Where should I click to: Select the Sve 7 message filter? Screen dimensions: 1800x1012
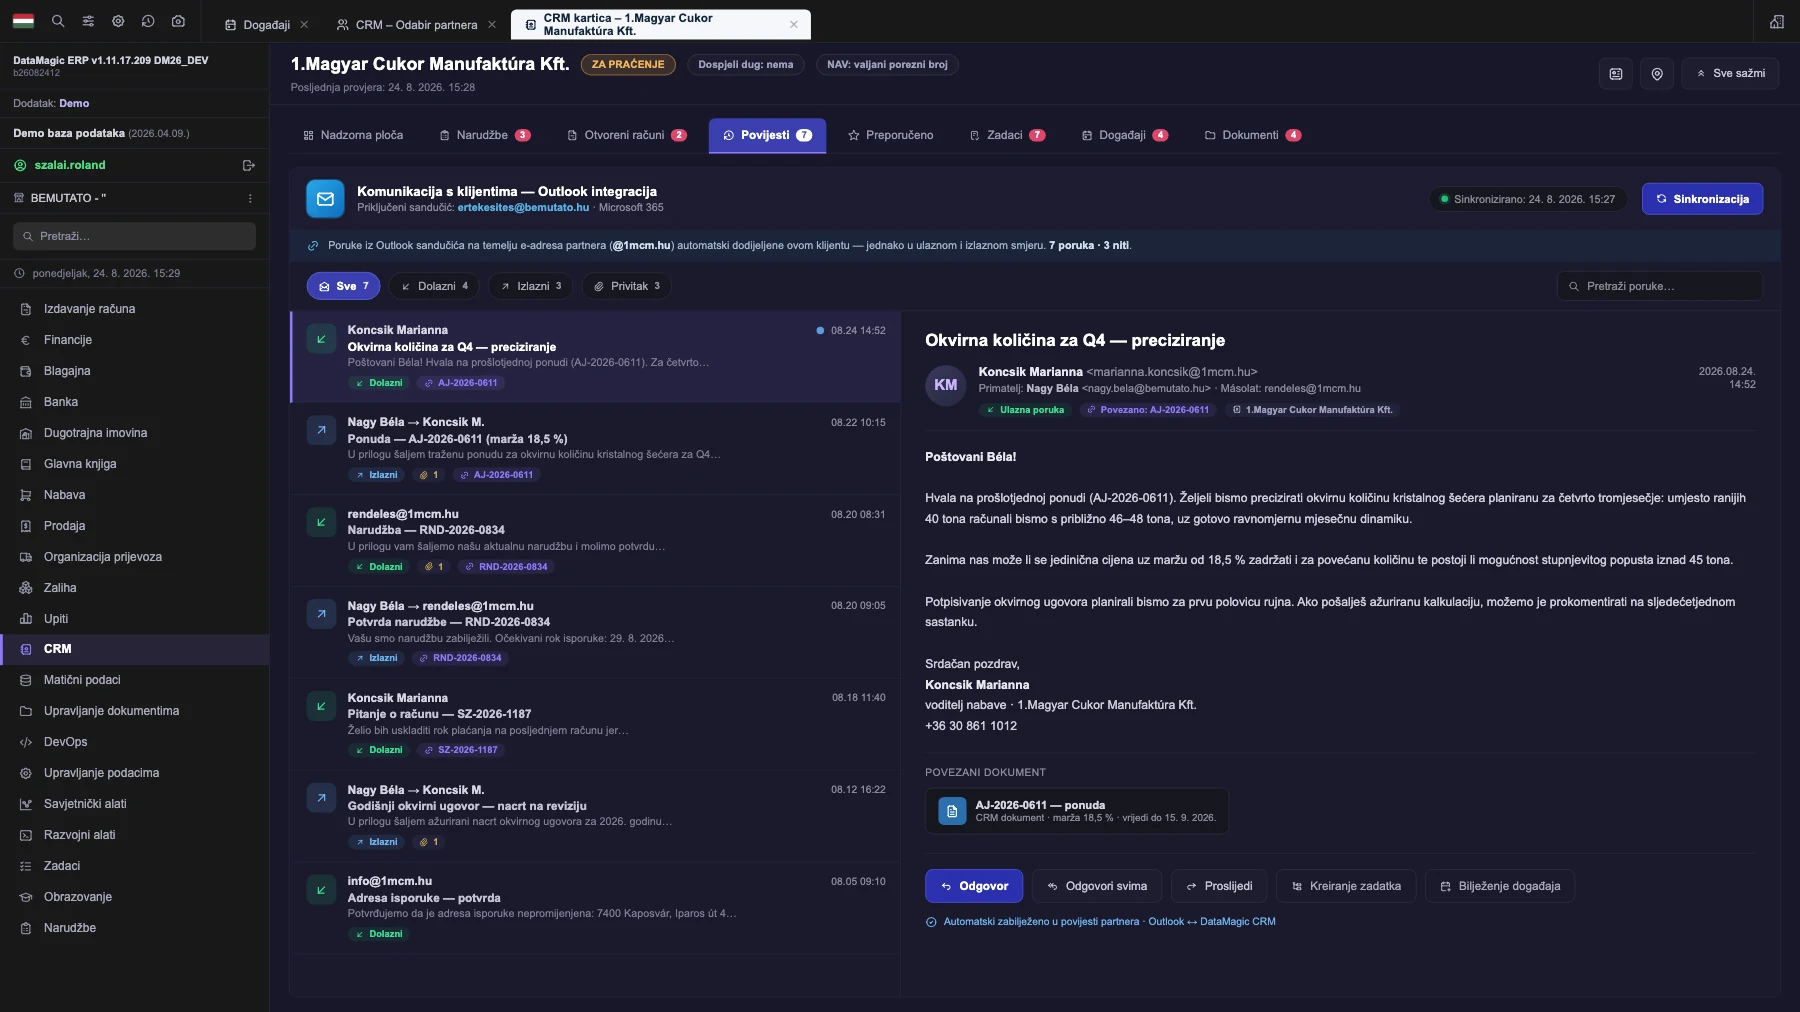[x=343, y=286]
